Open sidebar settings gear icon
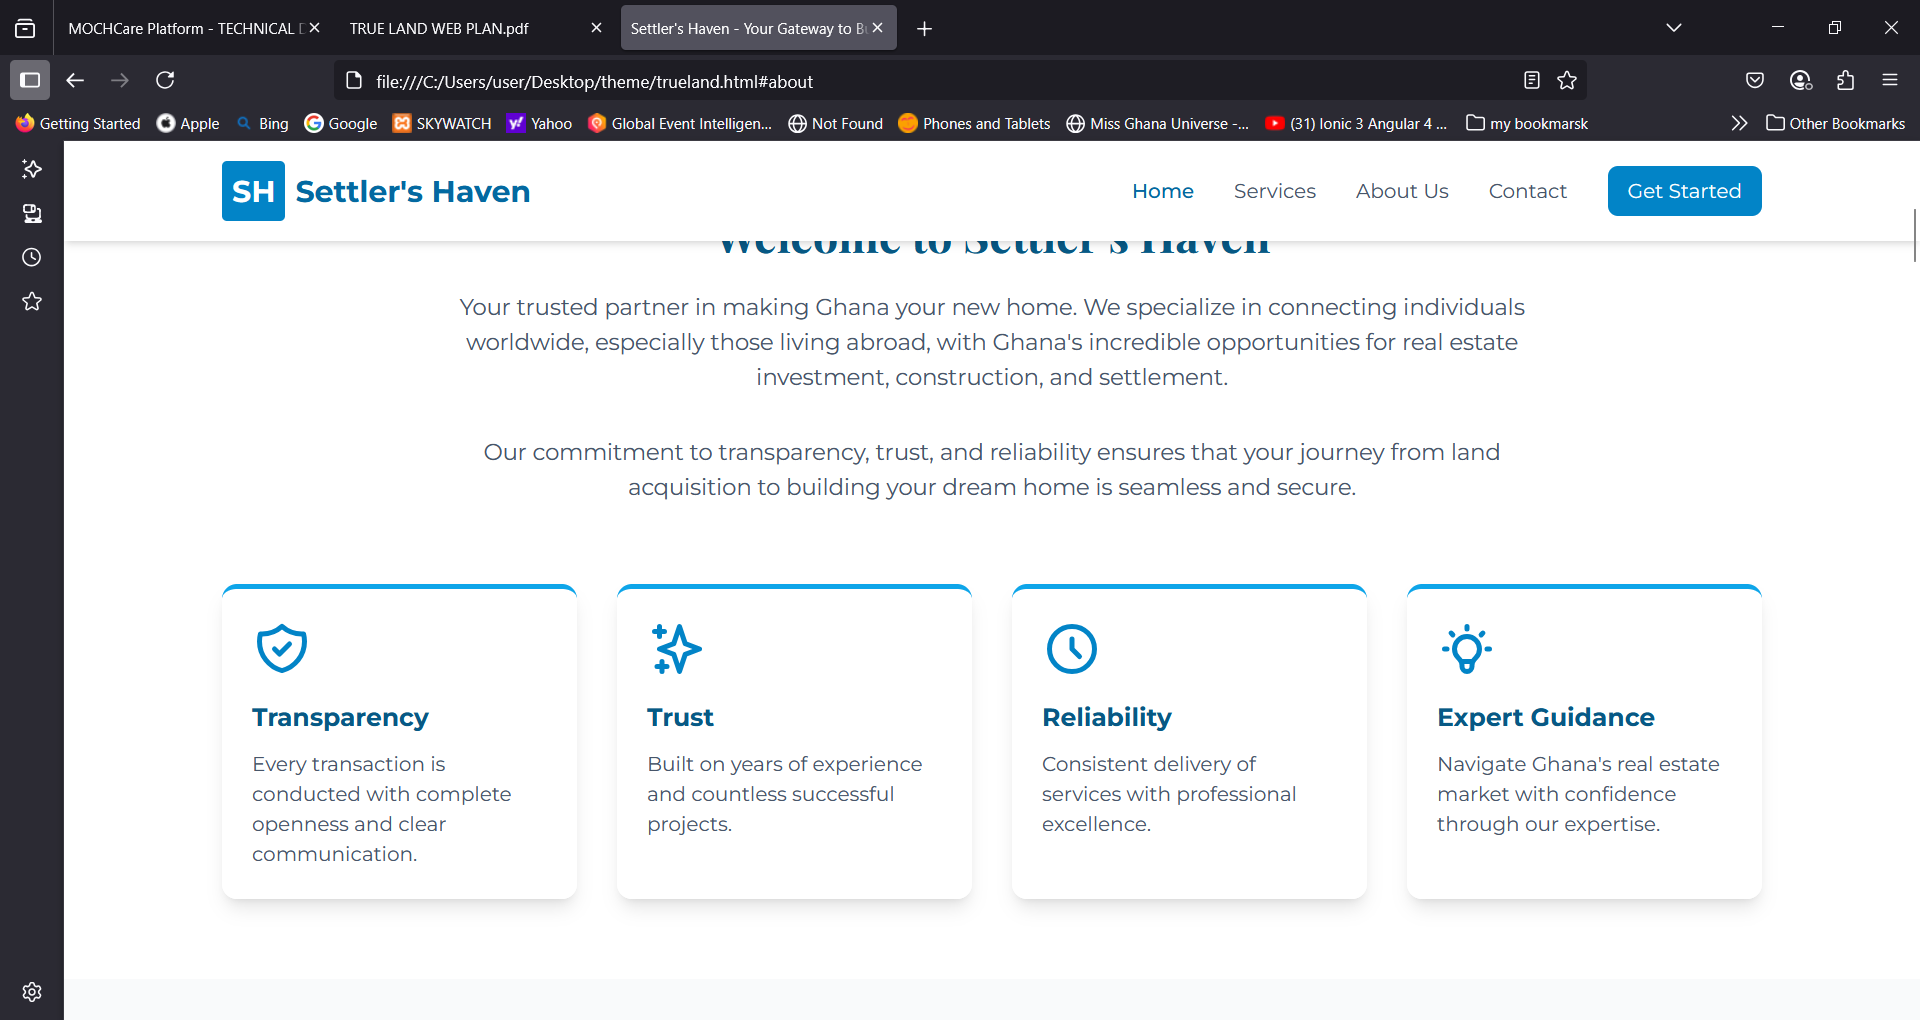The image size is (1920, 1020). pos(32,991)
